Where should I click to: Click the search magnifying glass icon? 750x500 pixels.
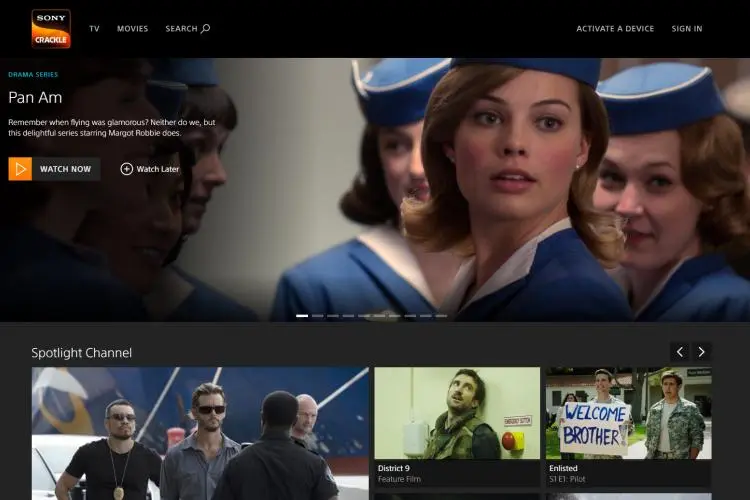(x=205, y=29)
